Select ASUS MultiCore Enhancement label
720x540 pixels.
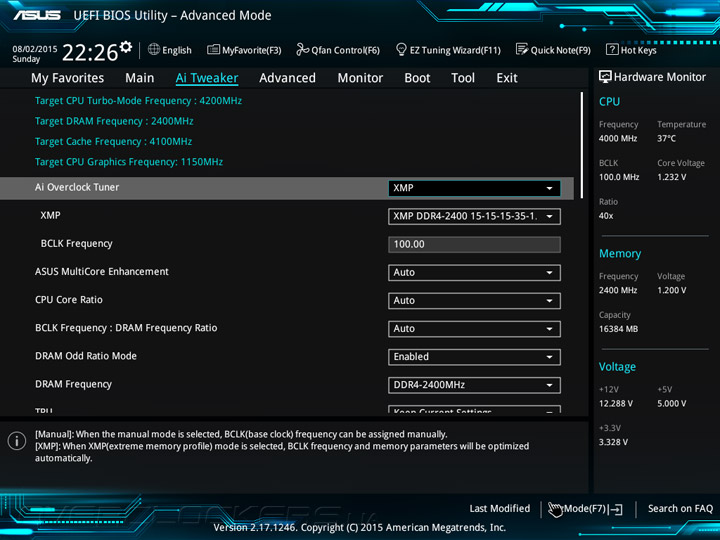click(x=101, y=272)
